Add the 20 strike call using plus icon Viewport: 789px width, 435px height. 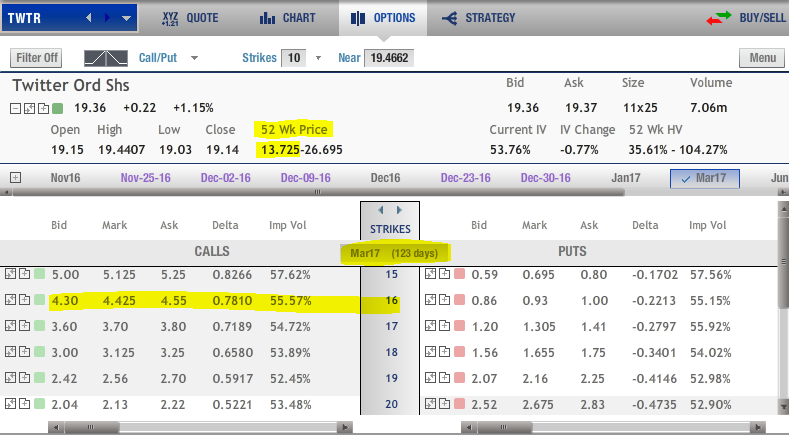24,403
